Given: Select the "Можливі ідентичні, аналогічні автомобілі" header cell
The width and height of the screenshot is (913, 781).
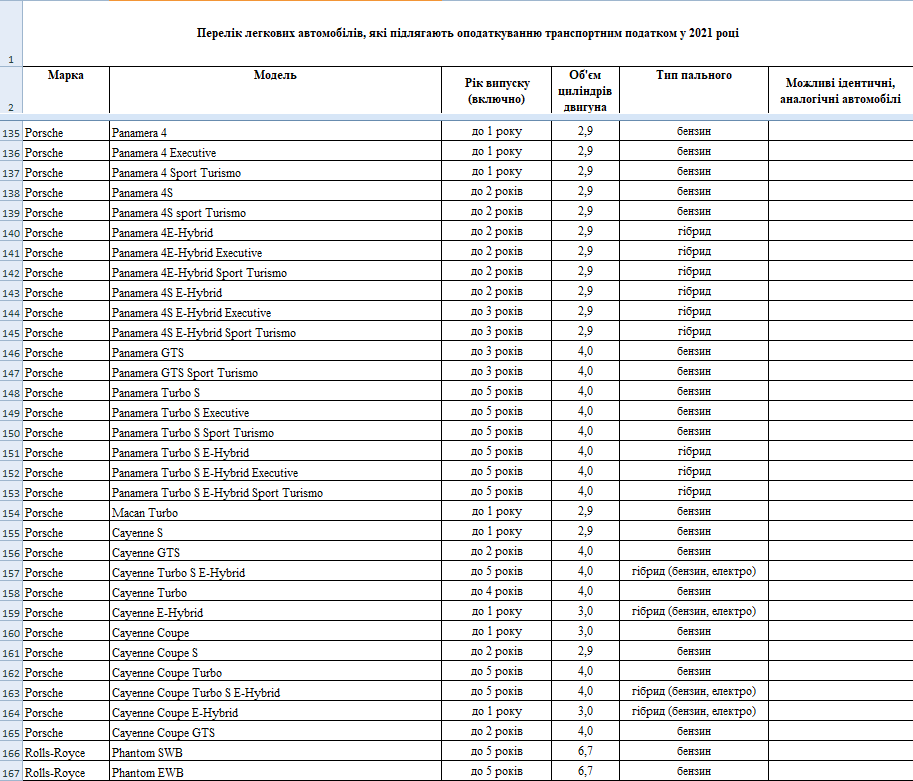Looking at the screenshot, I should click(x=840, y=91).
